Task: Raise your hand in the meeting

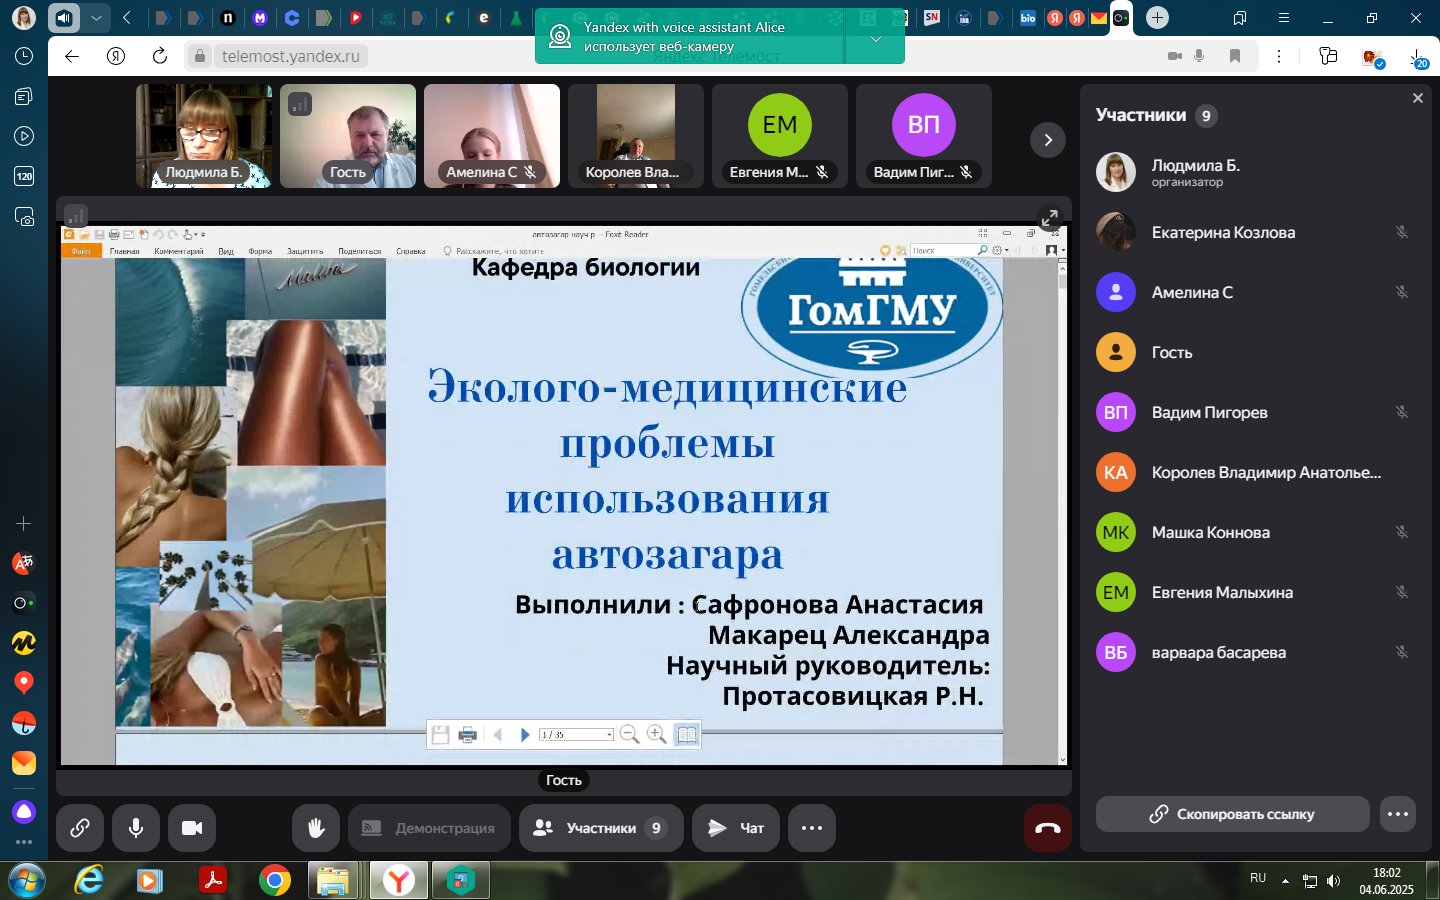Action: tap(316, 828)
